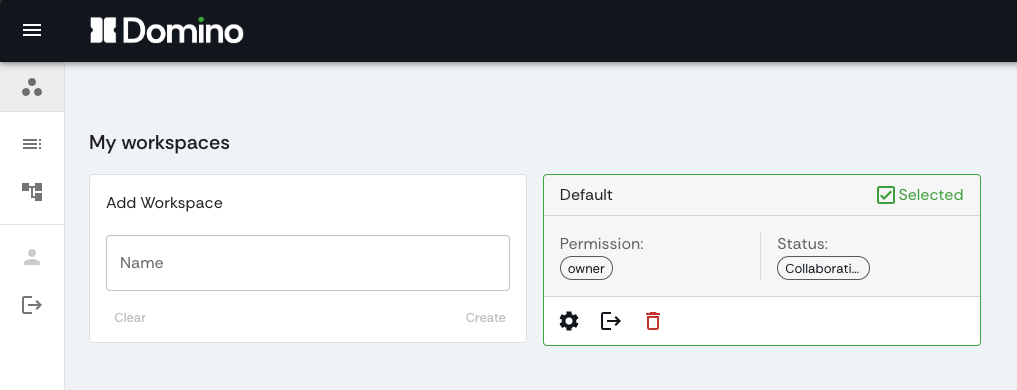Click the Add Workspace card heading
This screenshot has width=1017, height=390.
pyautogui.click(x=164, y=203)
